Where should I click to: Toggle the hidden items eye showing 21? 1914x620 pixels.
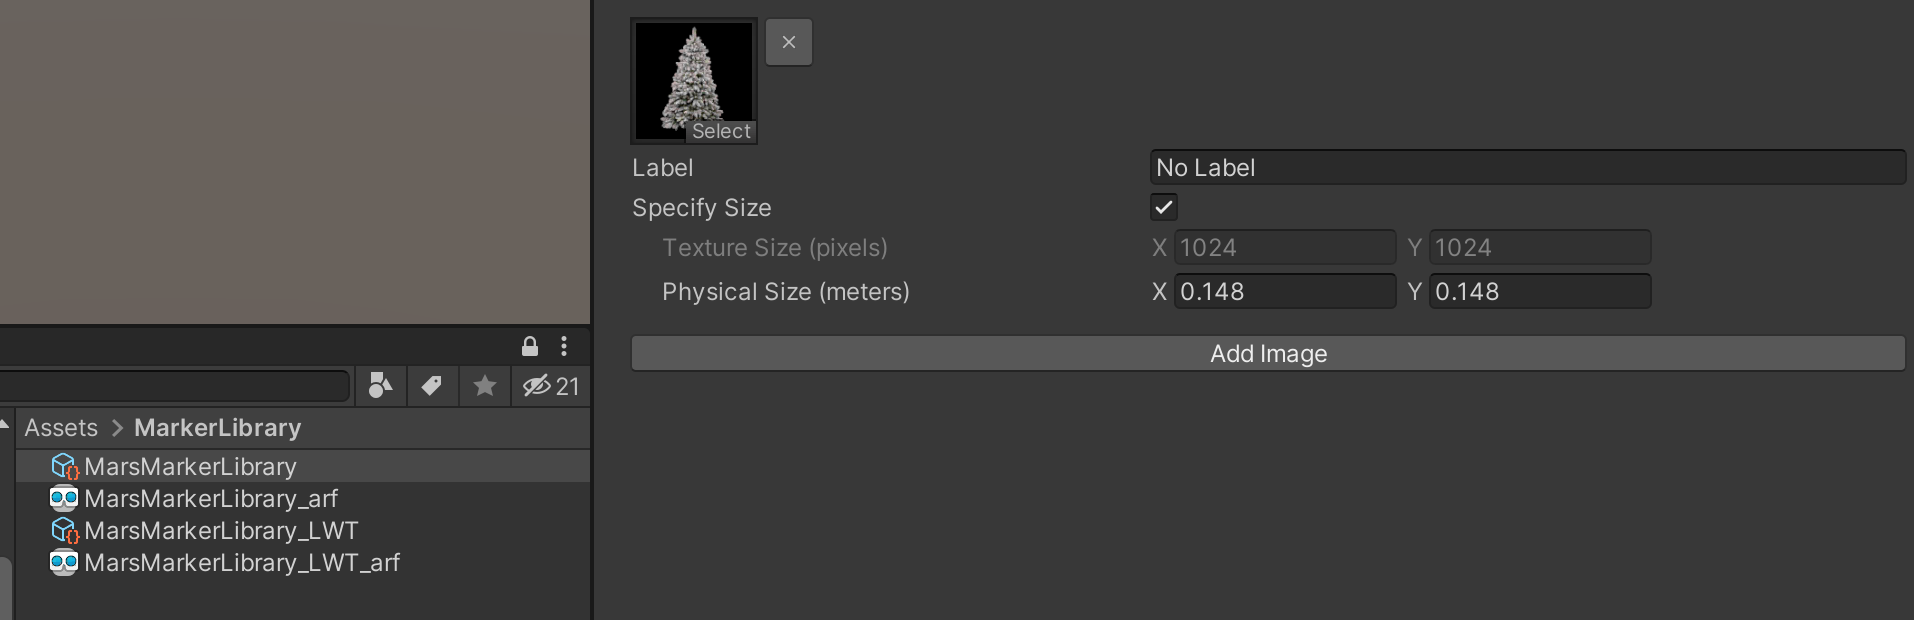click(549, 386)
